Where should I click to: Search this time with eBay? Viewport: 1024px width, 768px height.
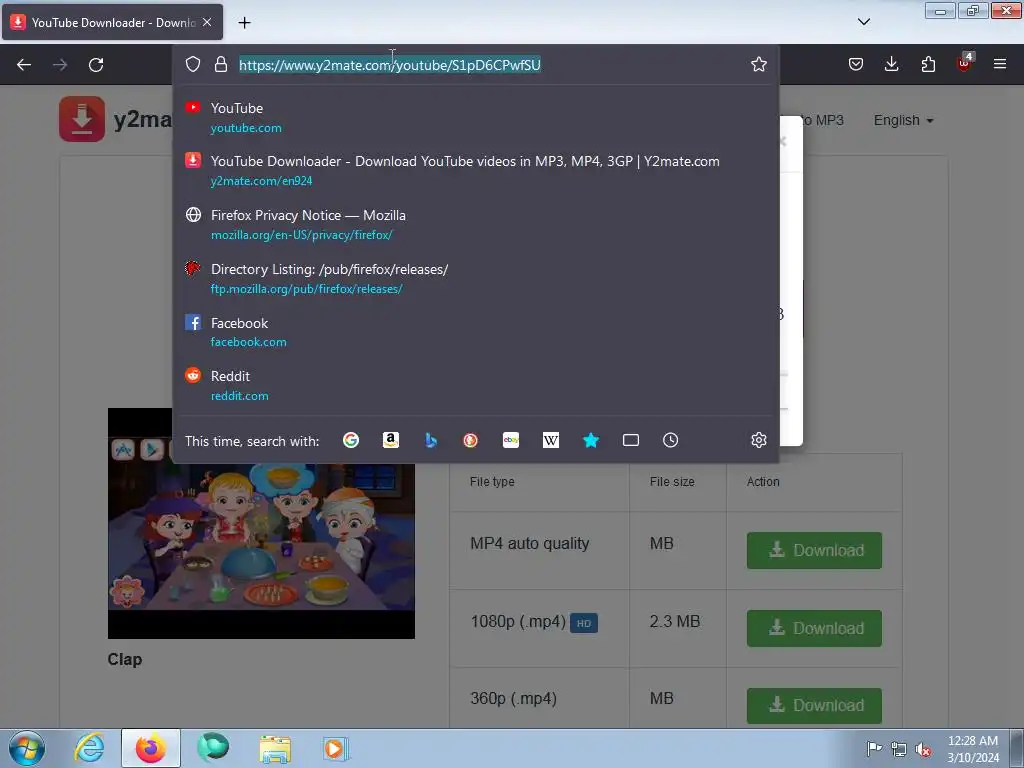pyautogui.click(x=511, y=440)
